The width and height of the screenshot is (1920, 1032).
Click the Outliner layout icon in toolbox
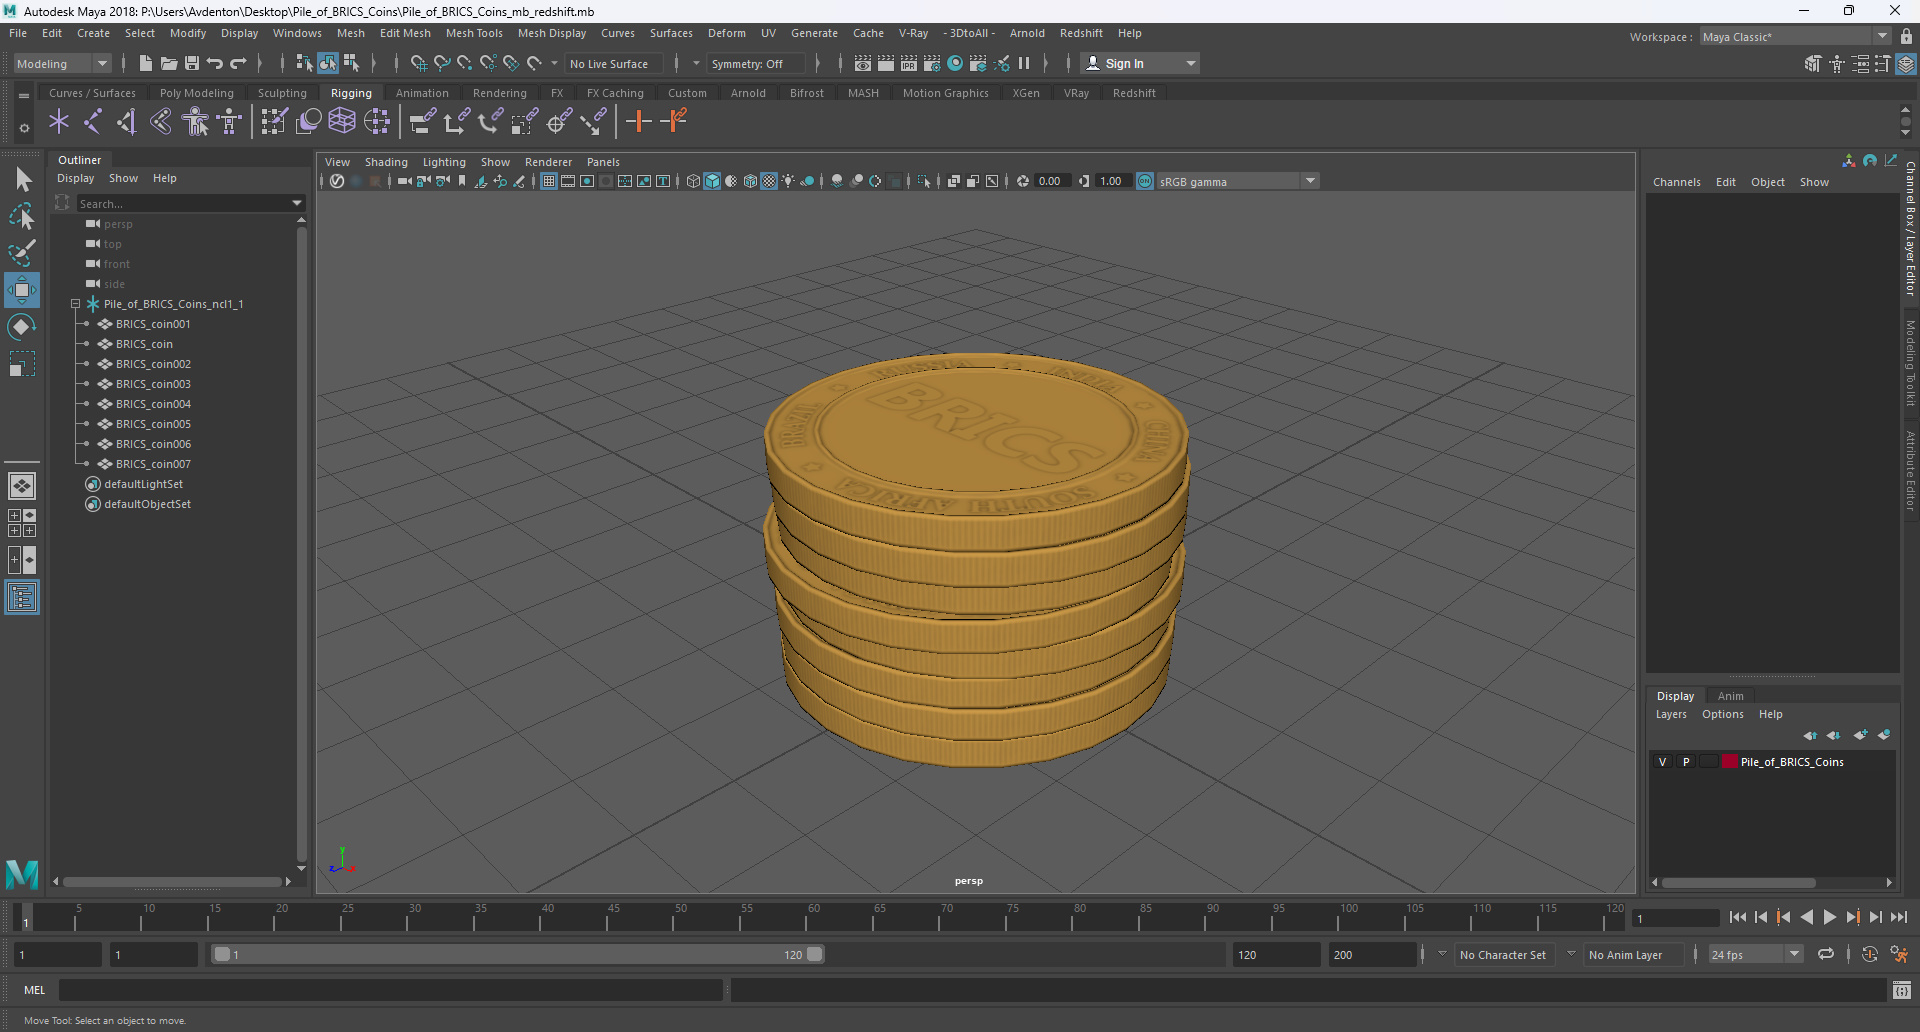click(22, 598)
